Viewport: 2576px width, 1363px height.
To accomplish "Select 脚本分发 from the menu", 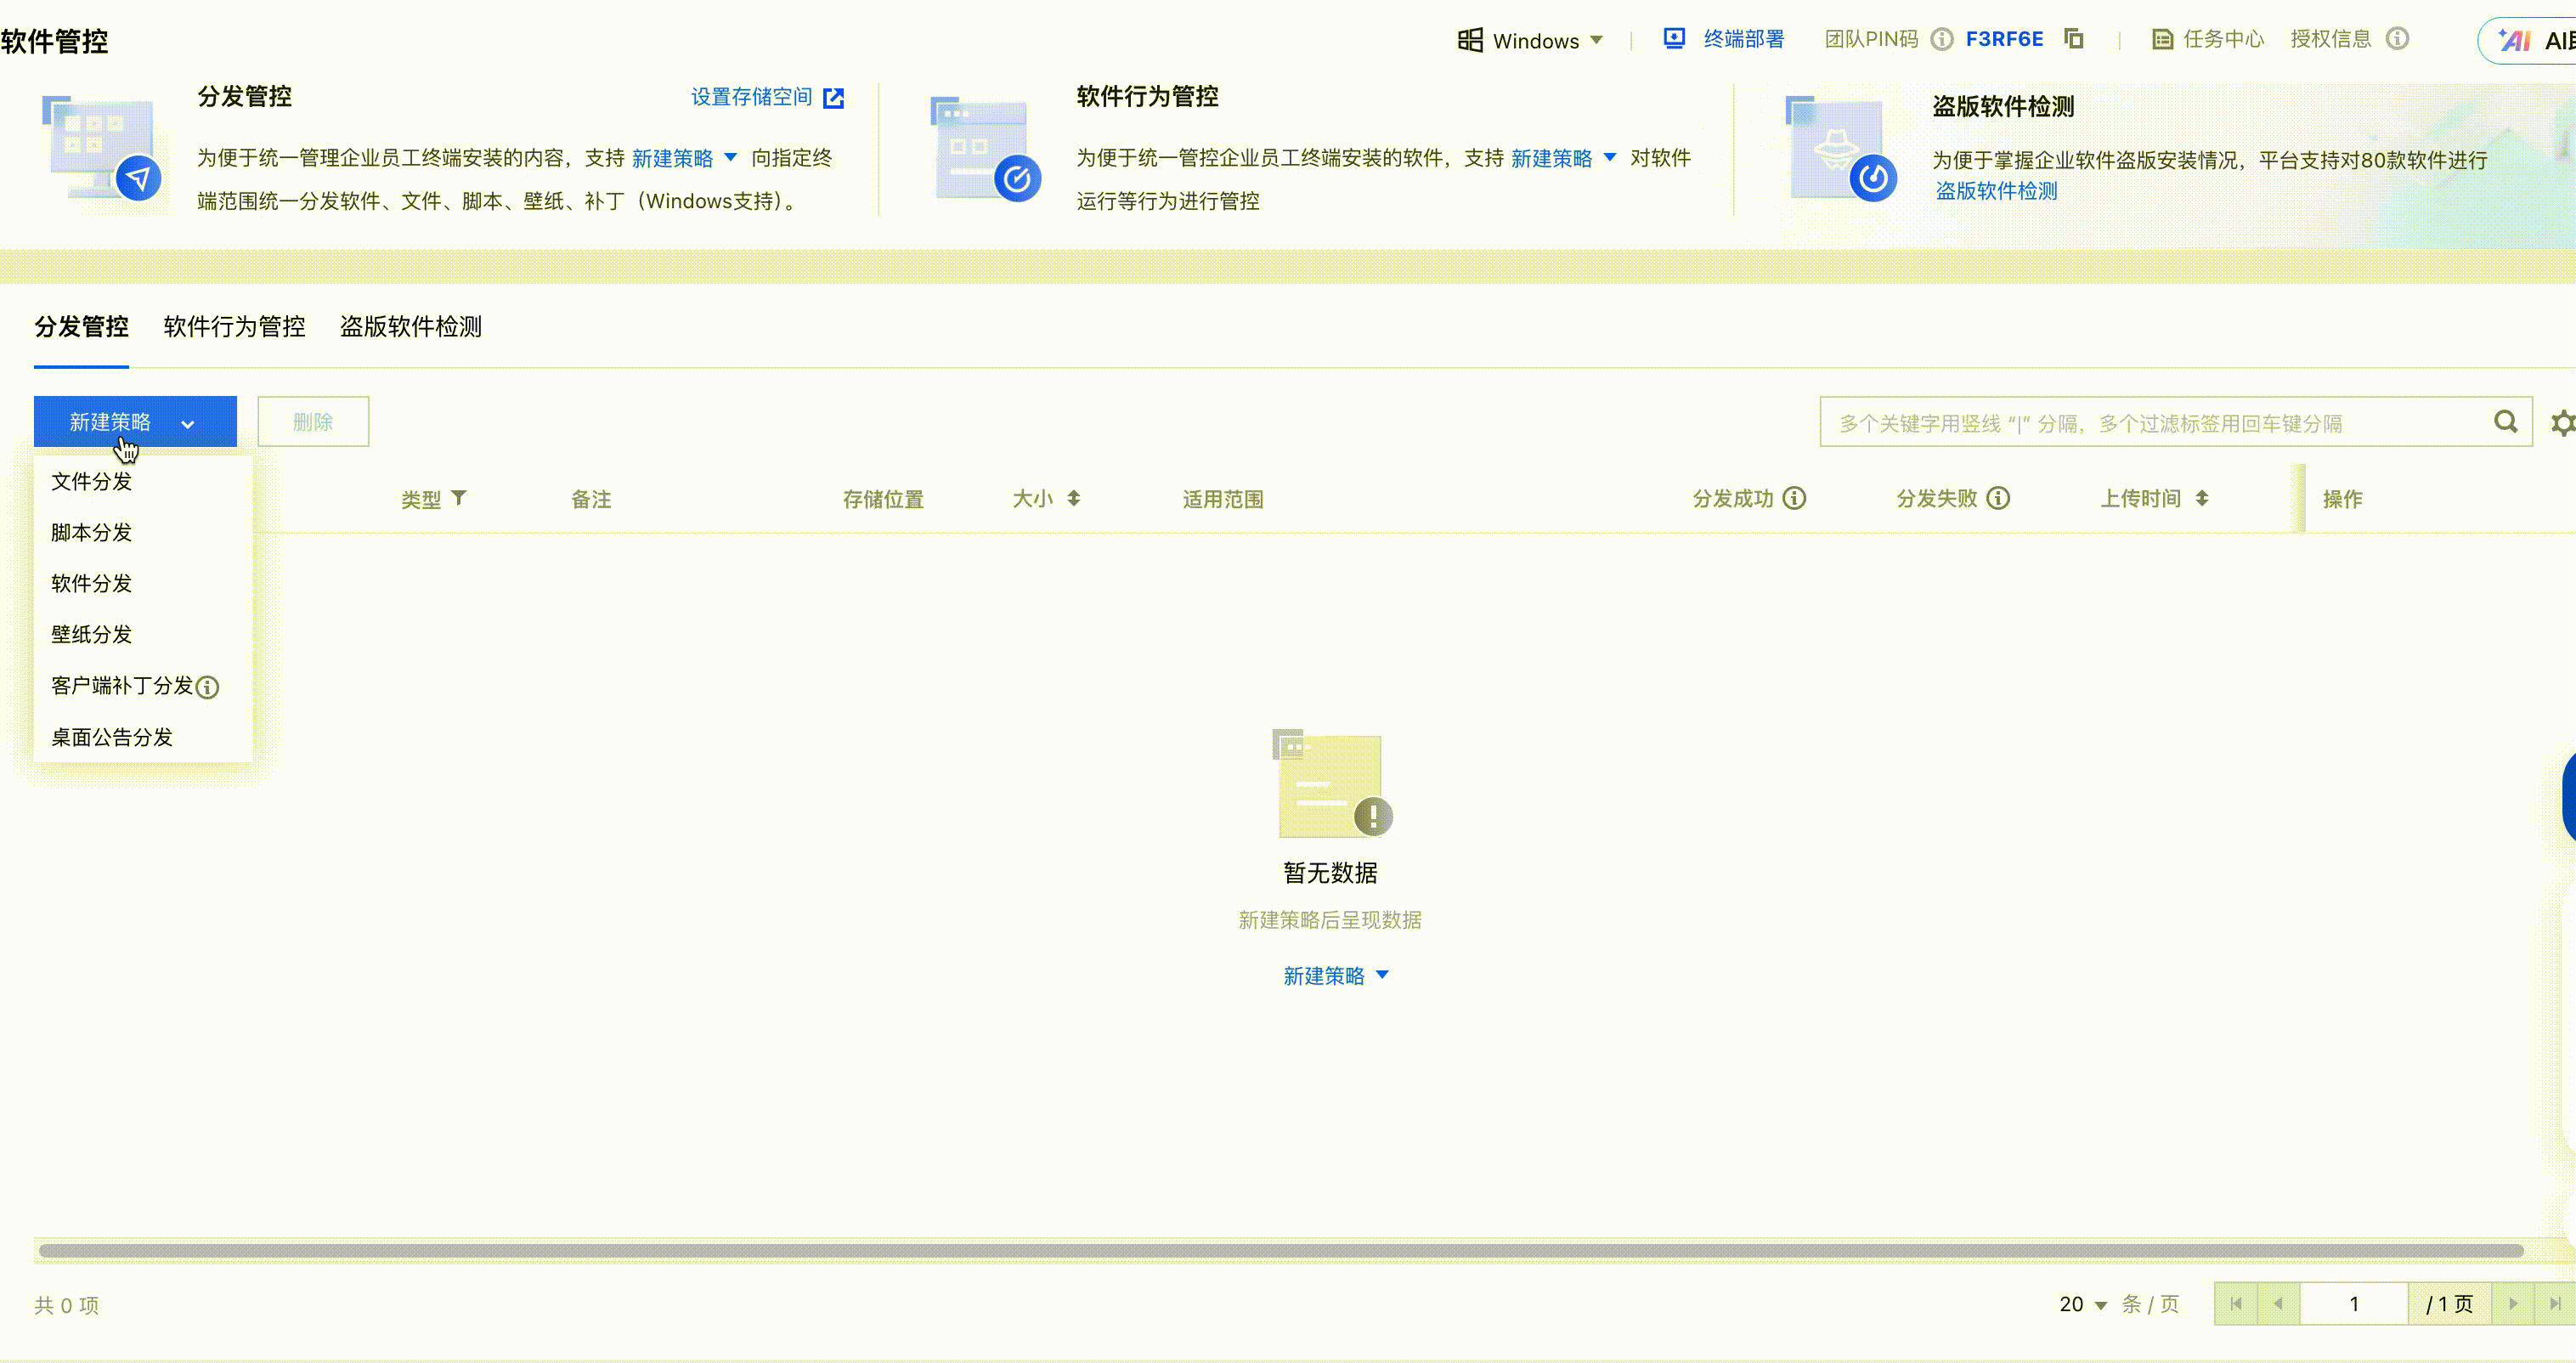I will coord(92,532).
